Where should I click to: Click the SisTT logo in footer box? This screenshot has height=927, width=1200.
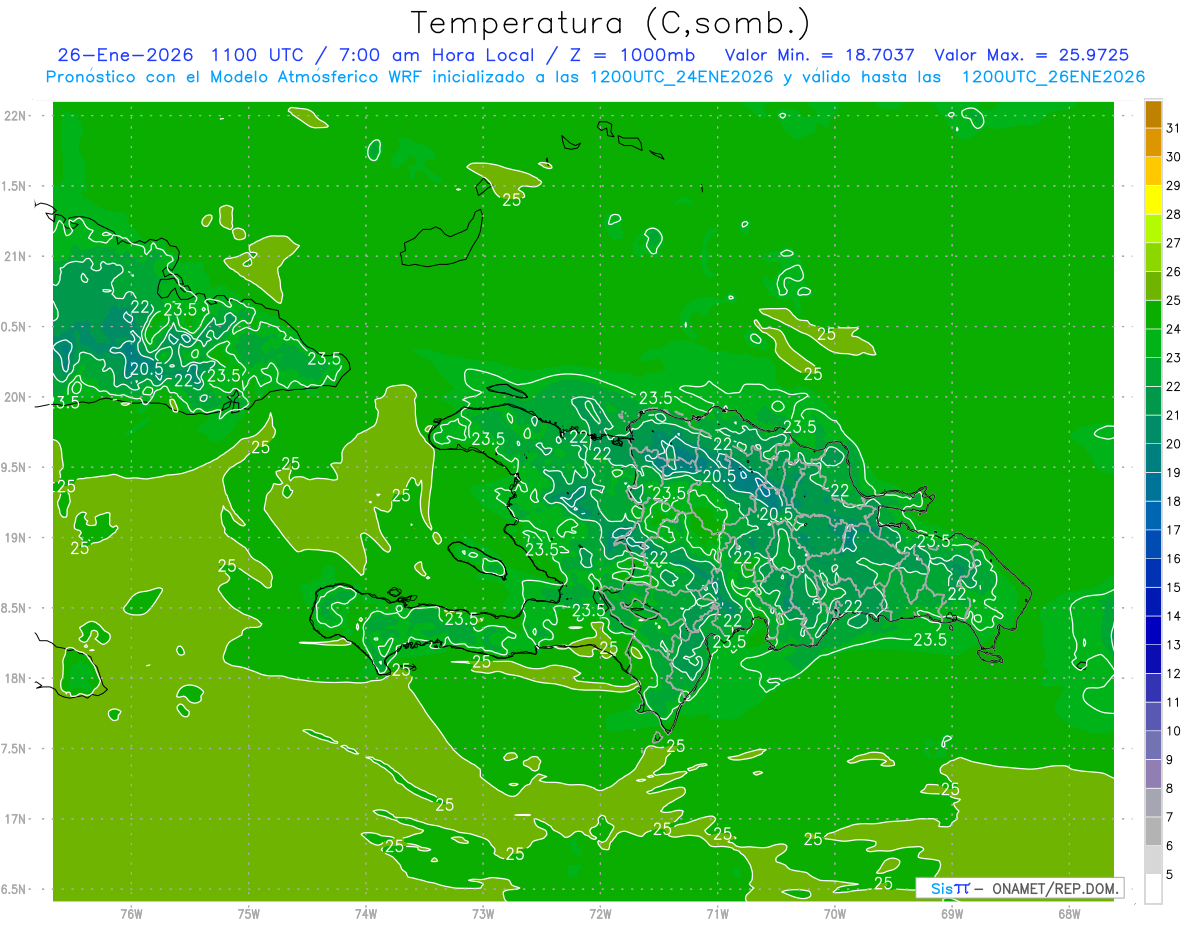coord(950,888)
